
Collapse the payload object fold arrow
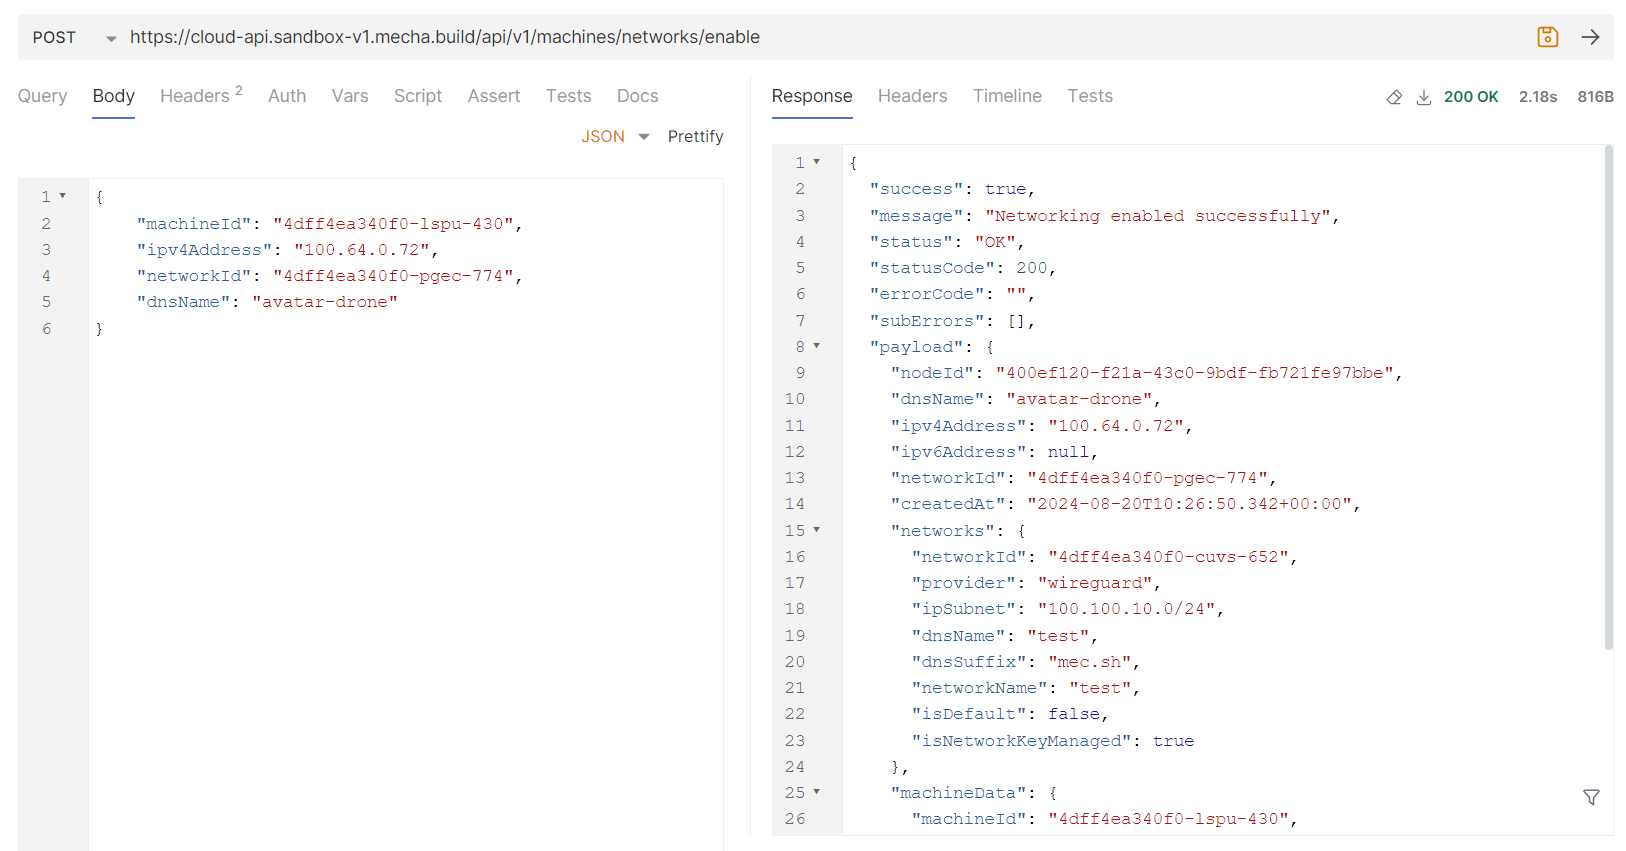point(817,346)
